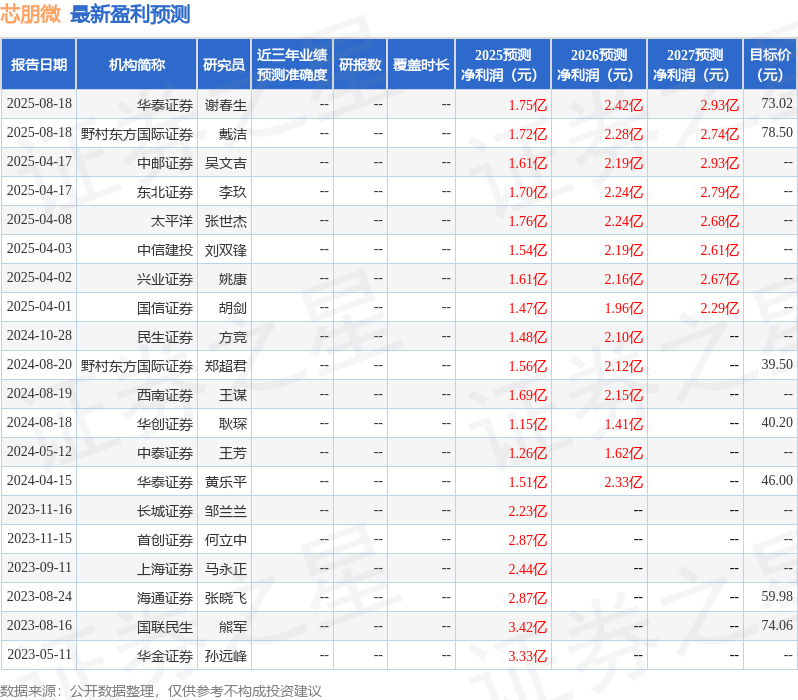This screenshot has width=798, height=700.
Task: Click 2.42亿 2026 forecast value
Action: pos(624,105)
